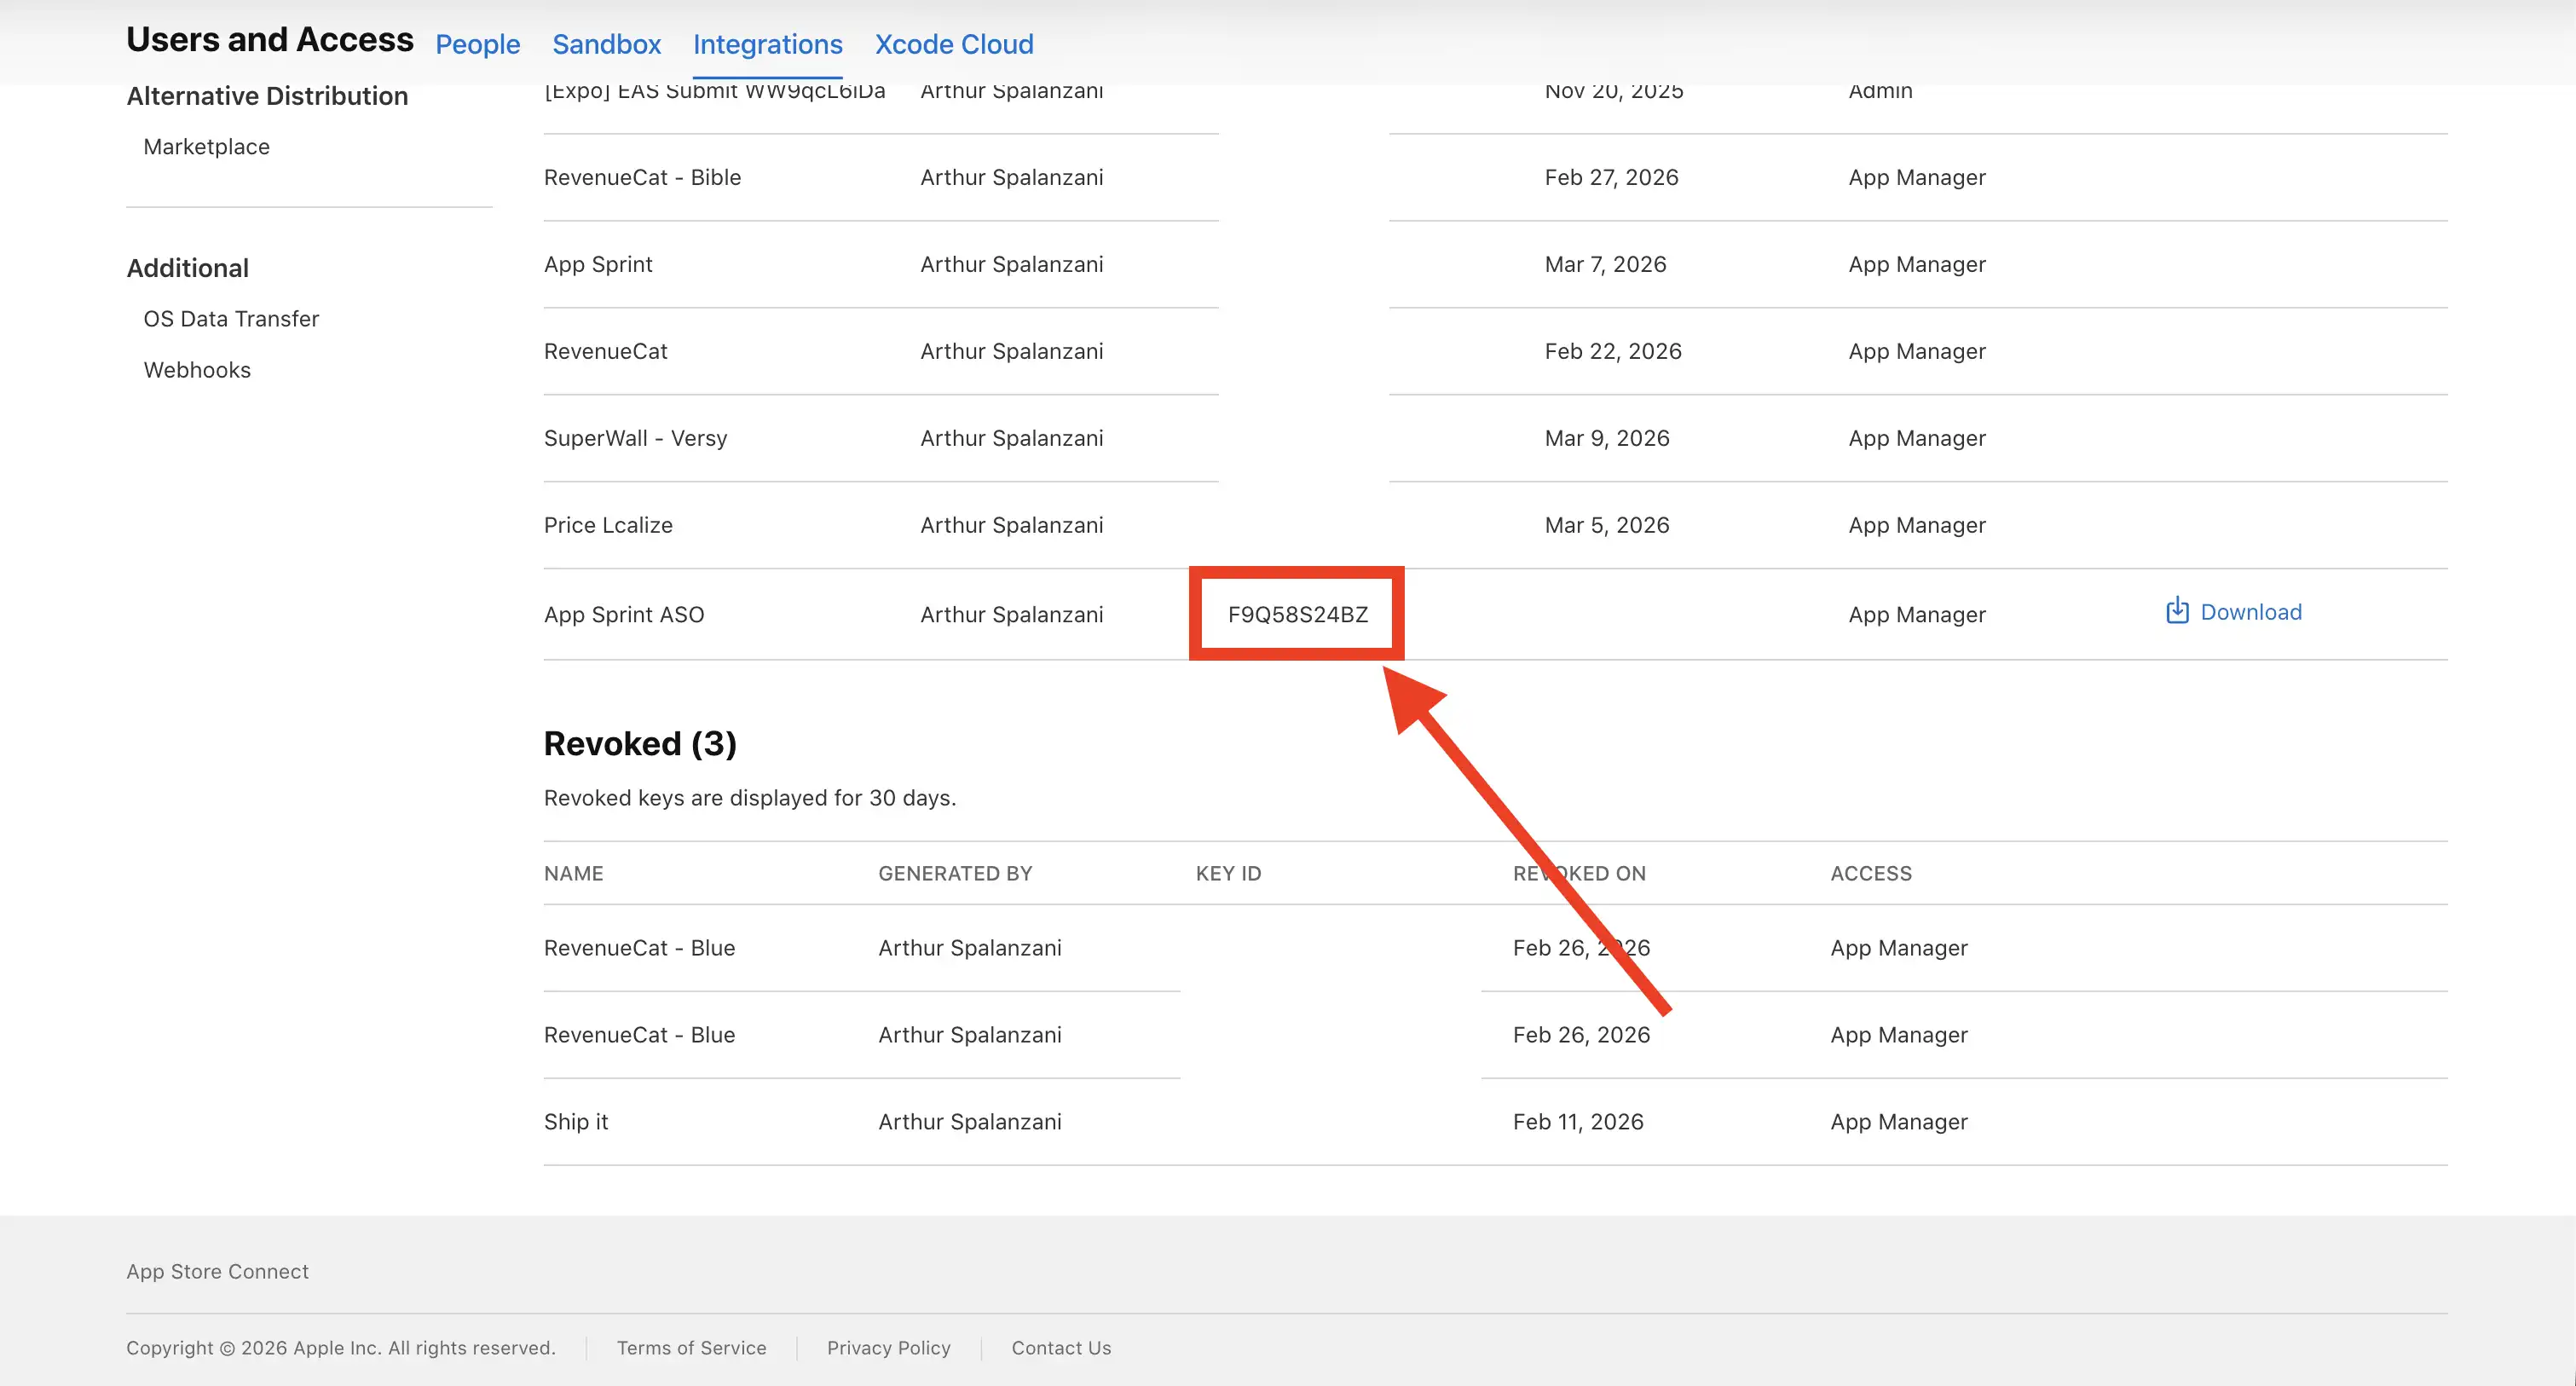Select the App Sprint ASO key name
2576x1386 pixels.
624,615
